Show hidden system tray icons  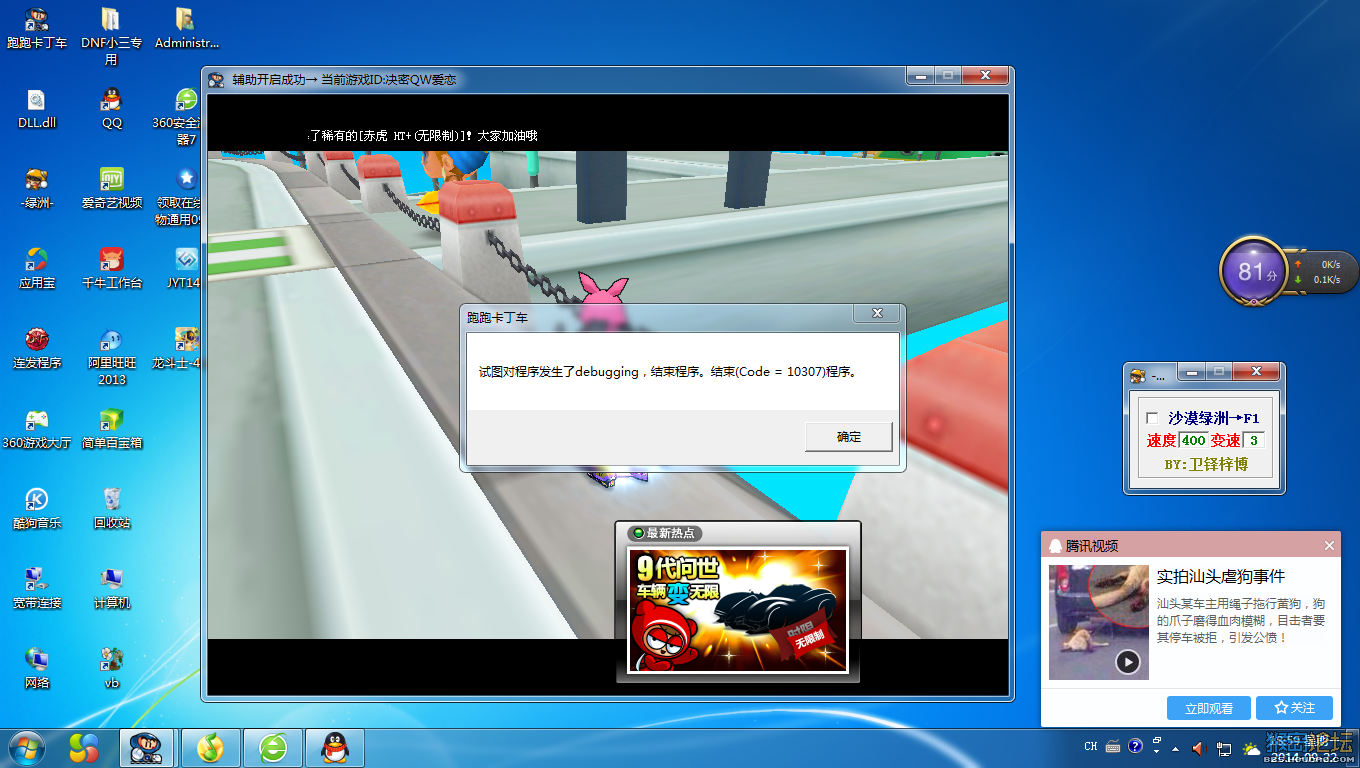pyautogui.click(x=1175, y=747)
